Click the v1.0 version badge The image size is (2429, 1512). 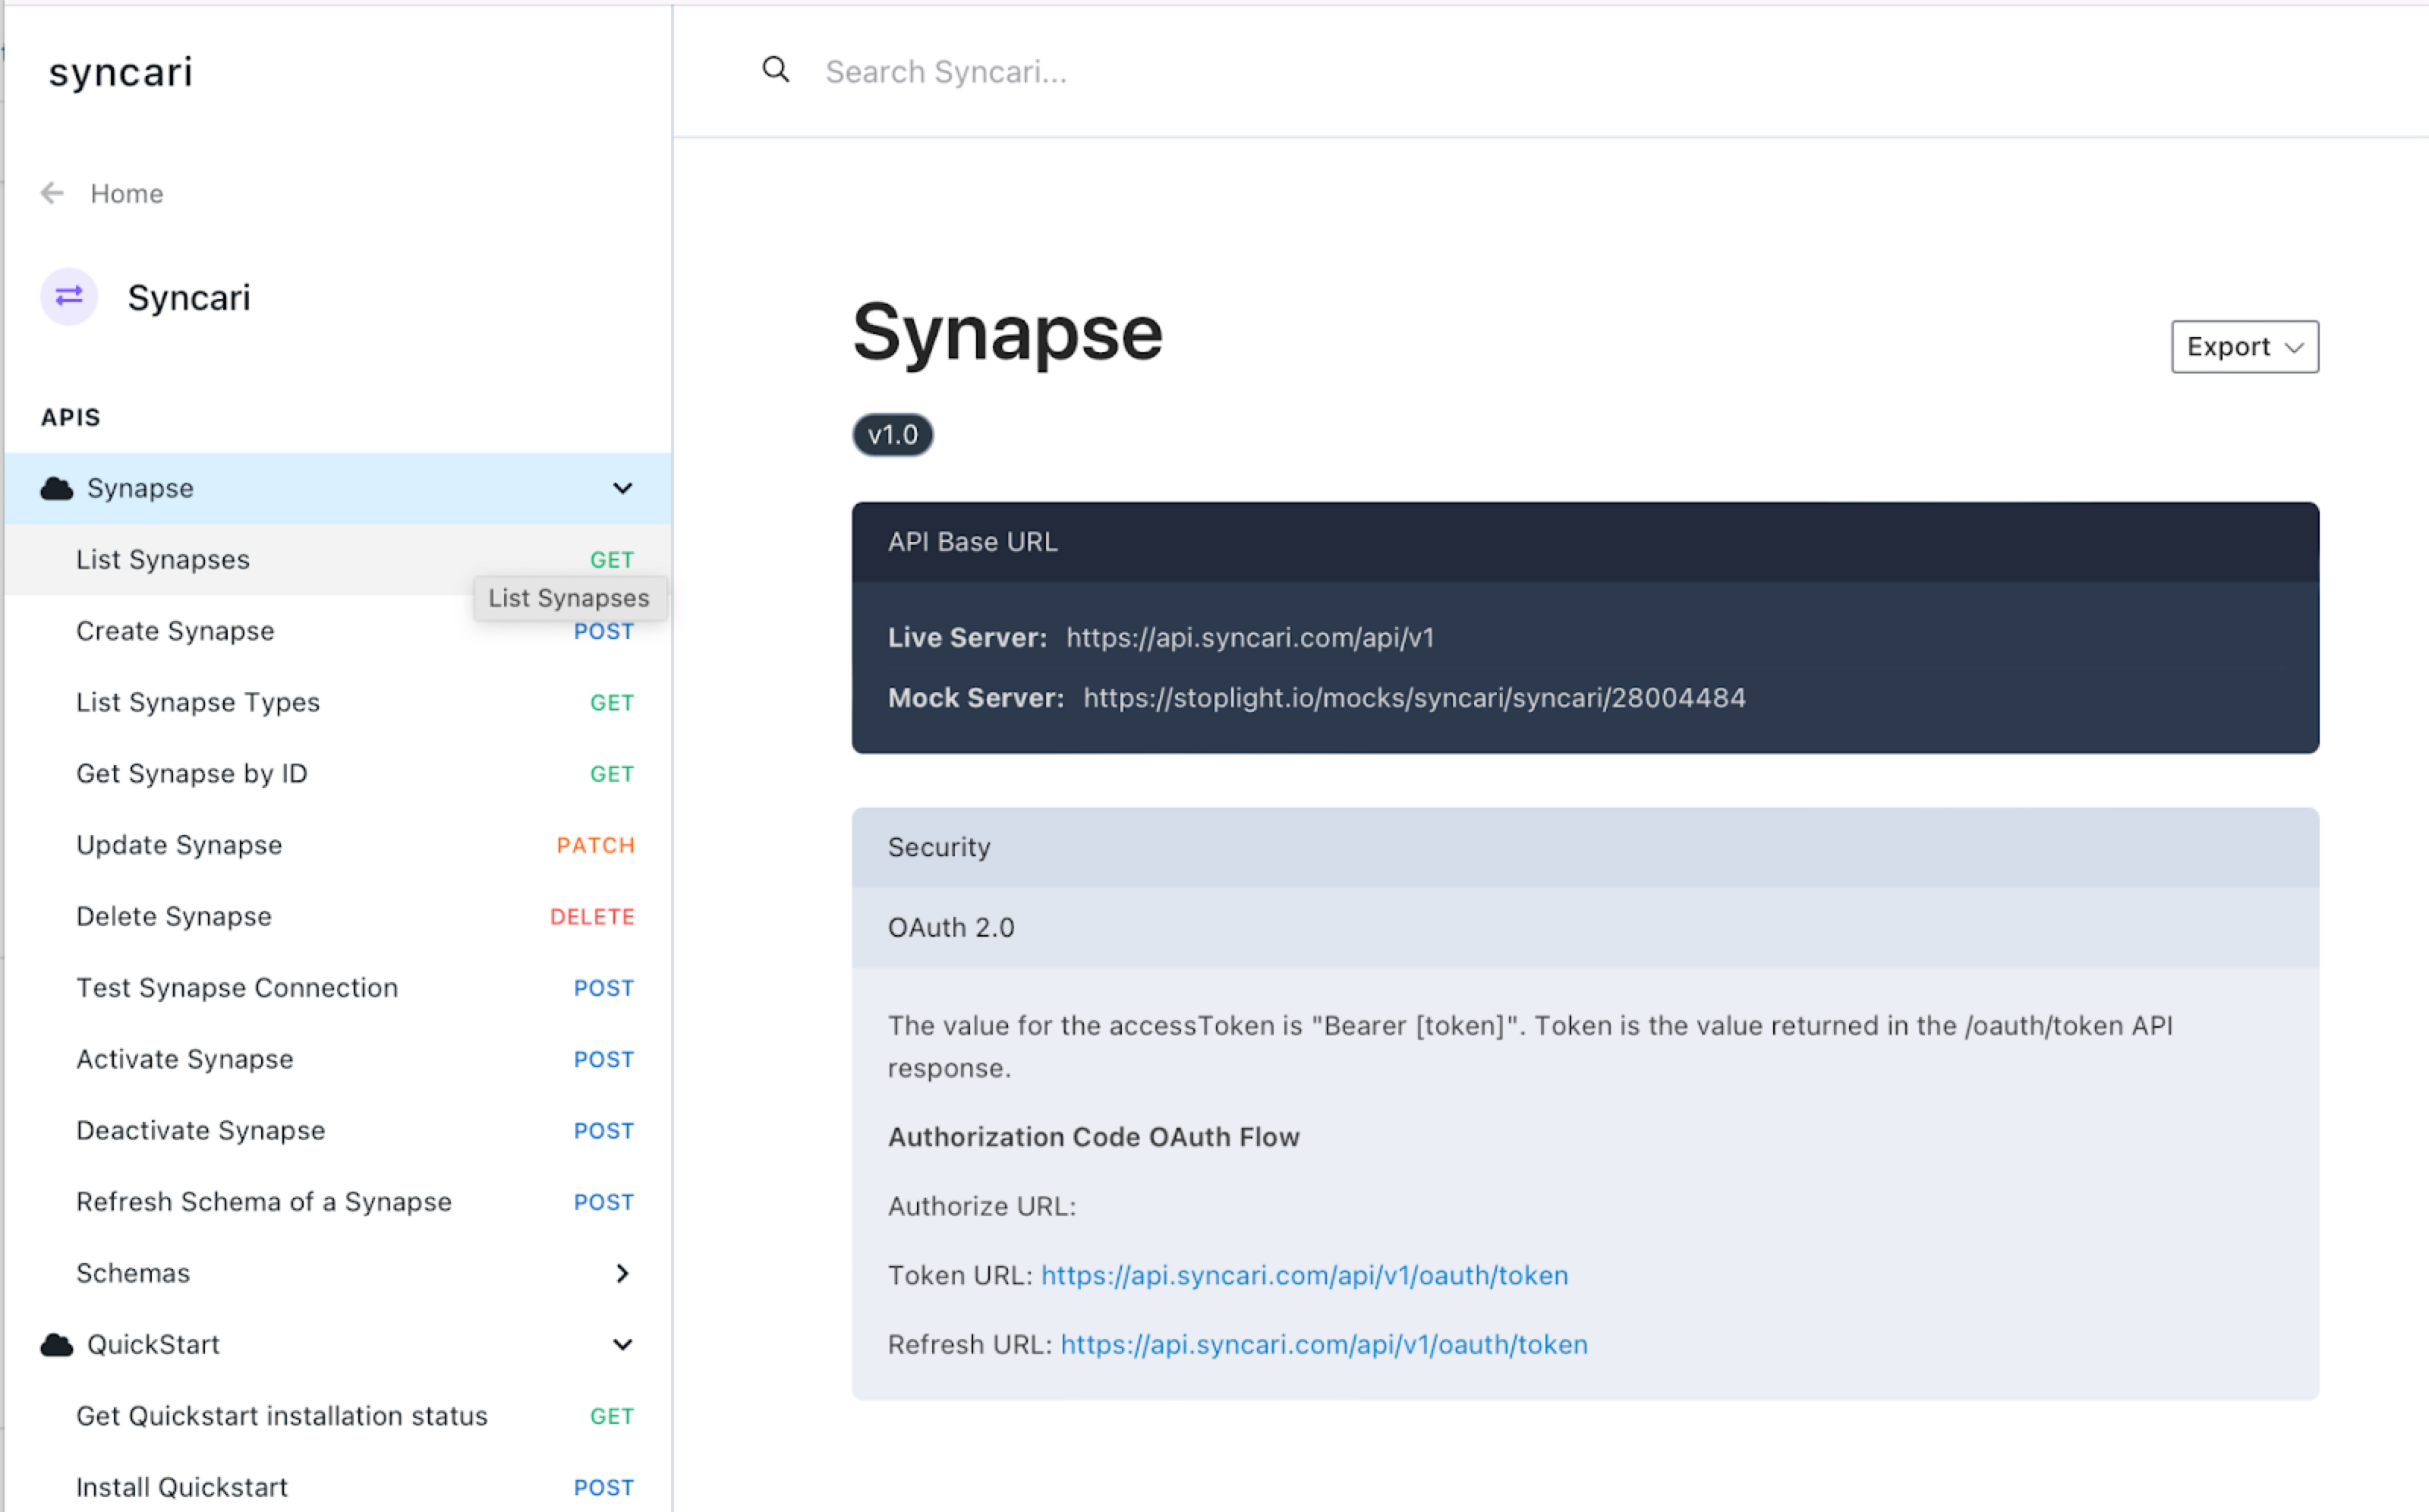[893, 435]
